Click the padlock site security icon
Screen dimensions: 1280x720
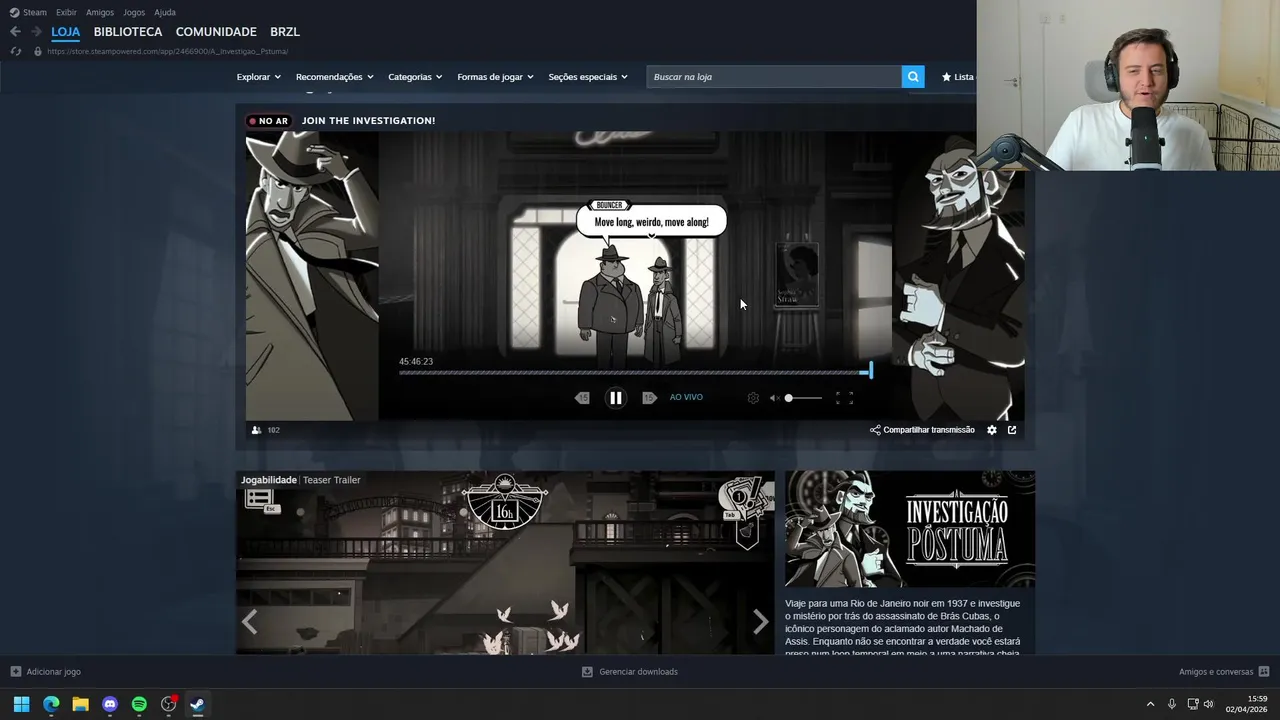(x=38, y=51)
